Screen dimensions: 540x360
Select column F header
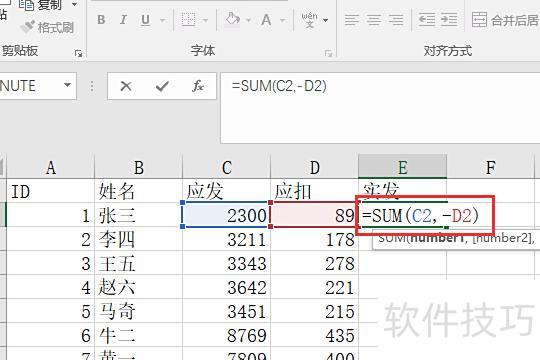click(x=490, y=167)
